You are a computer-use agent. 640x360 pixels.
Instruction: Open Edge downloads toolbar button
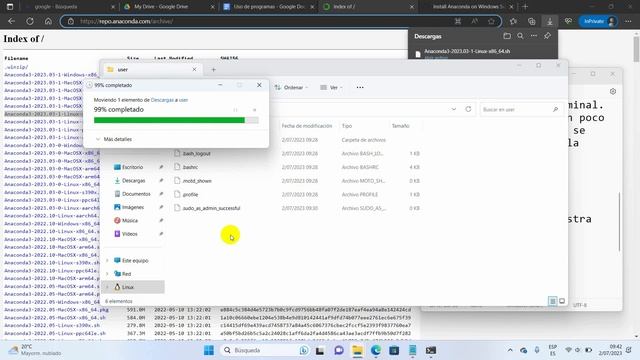549,21
